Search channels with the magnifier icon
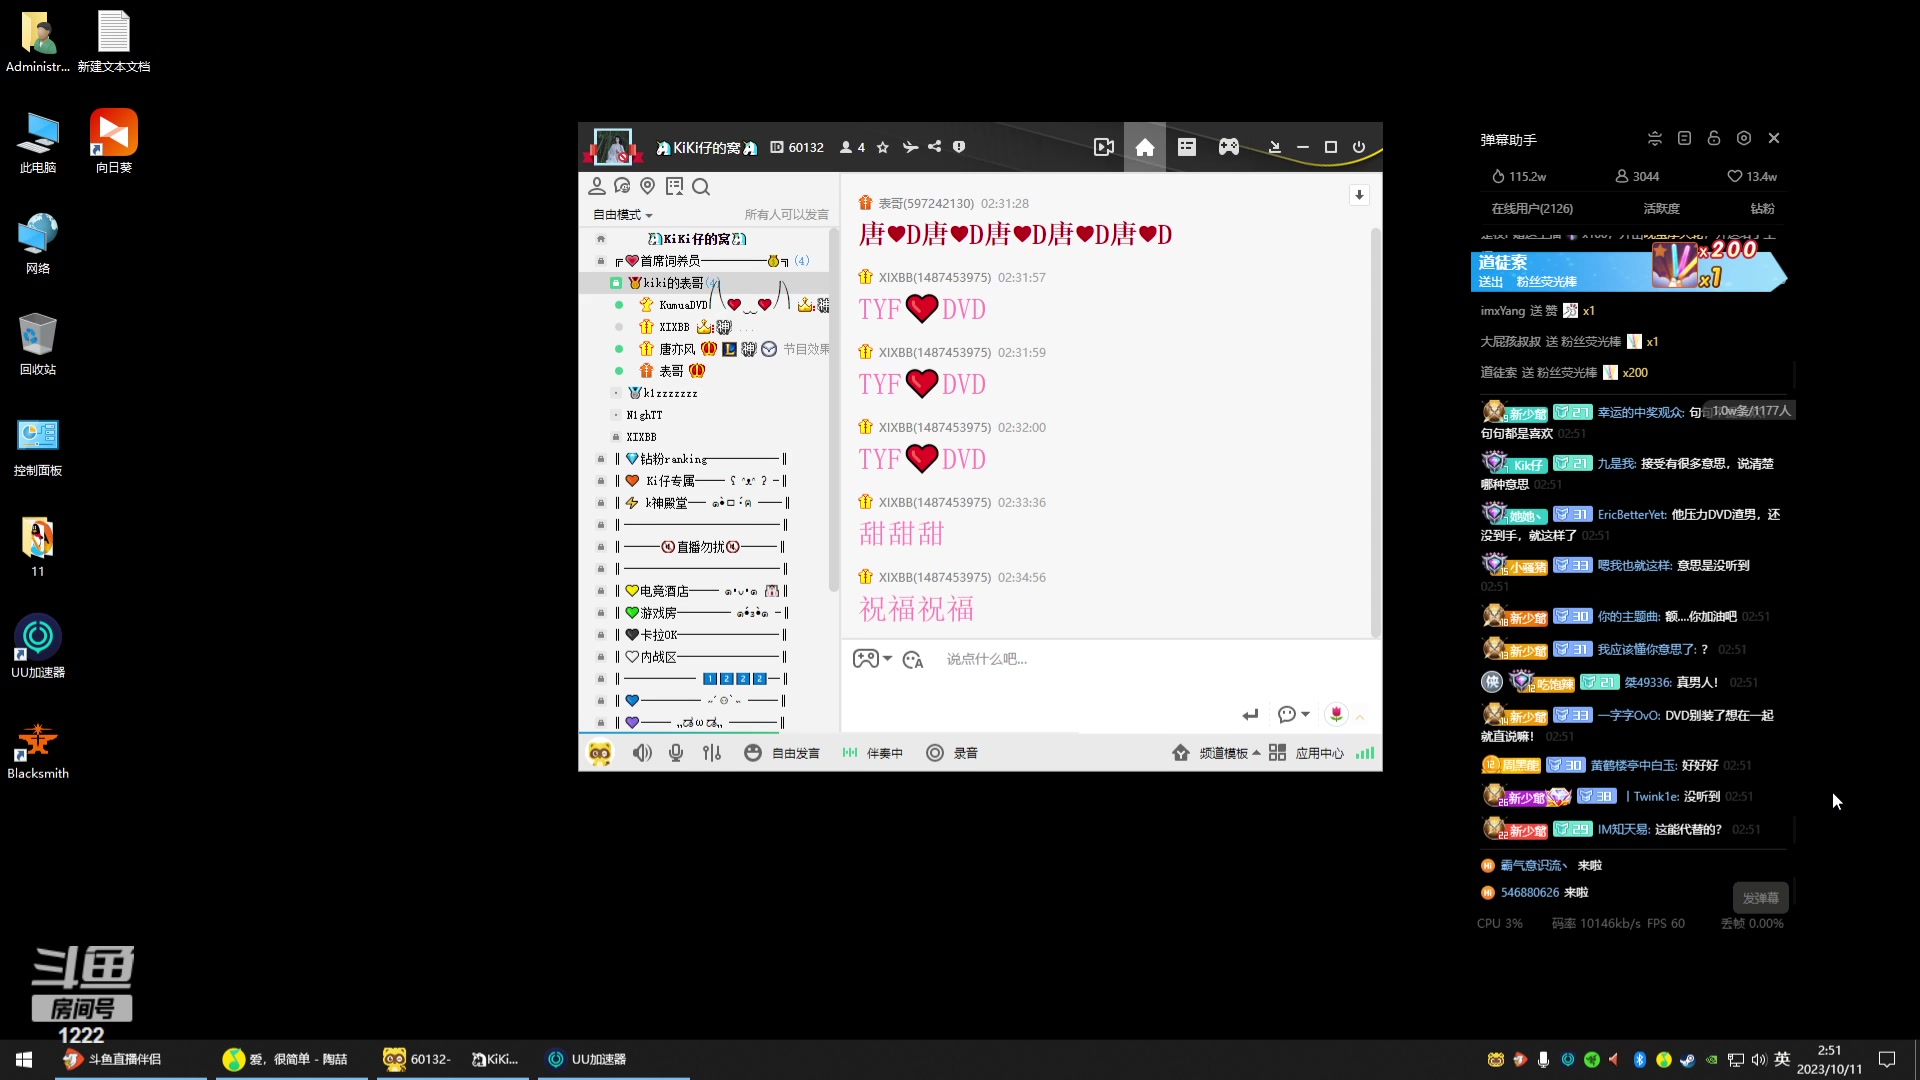This screenshot has width=1920, height=1080. 701,186
